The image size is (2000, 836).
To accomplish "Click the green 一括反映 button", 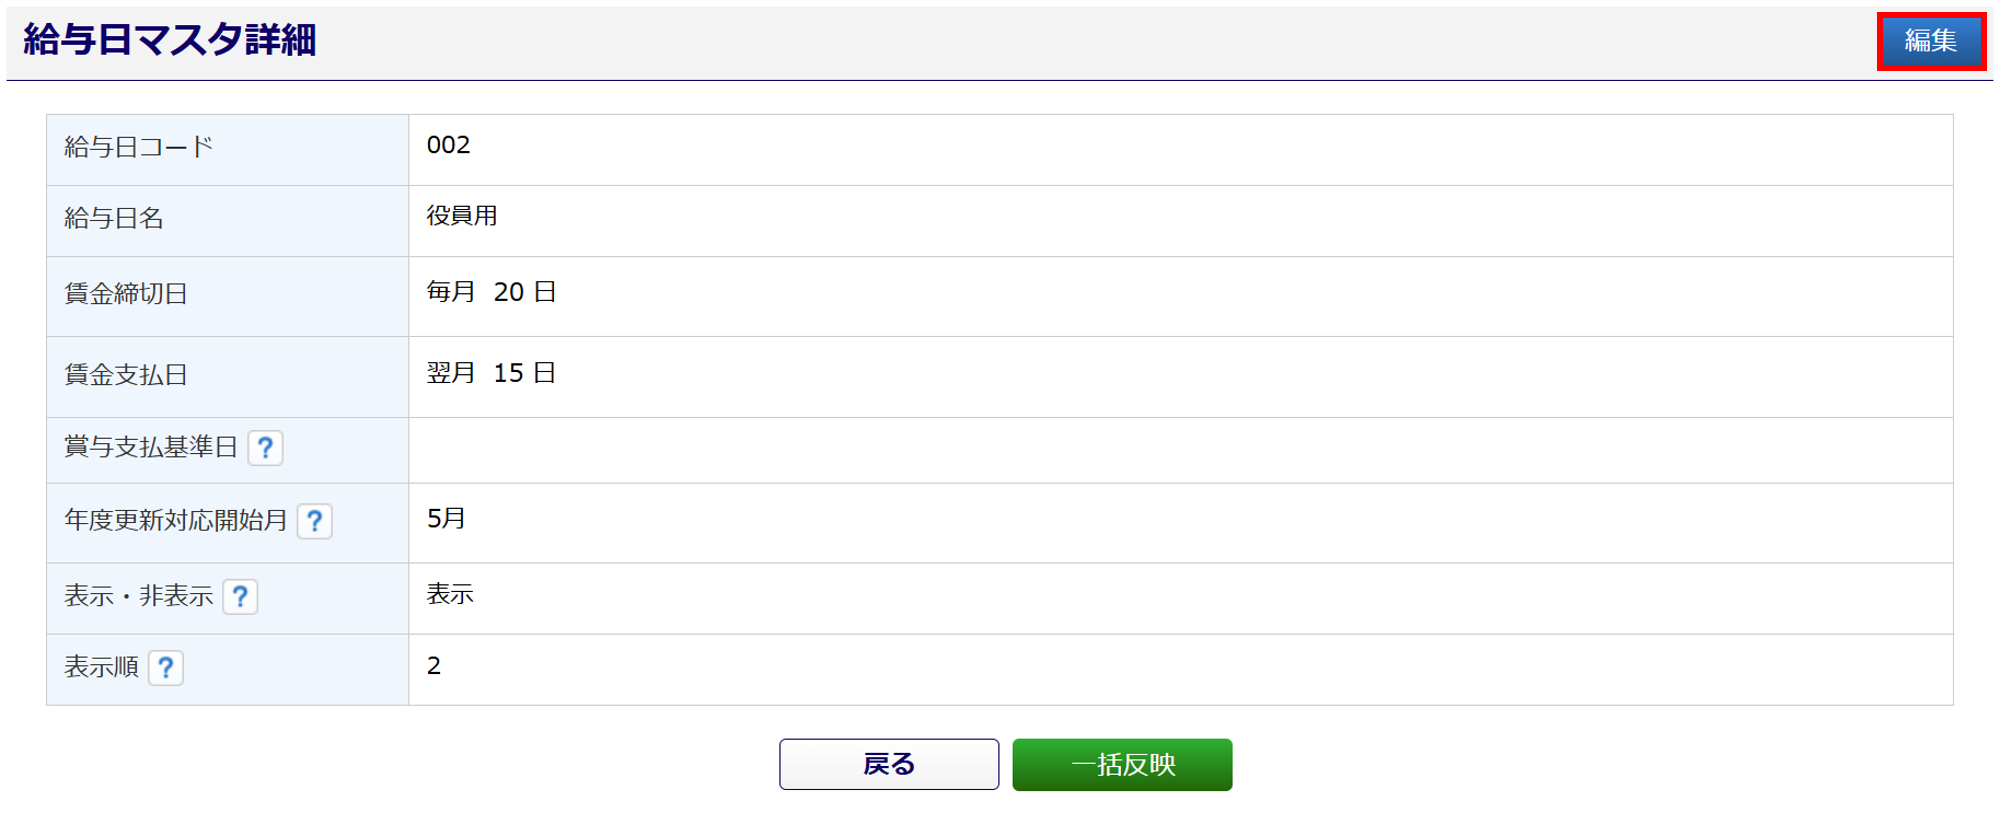I will click(x=1122, y=765).
